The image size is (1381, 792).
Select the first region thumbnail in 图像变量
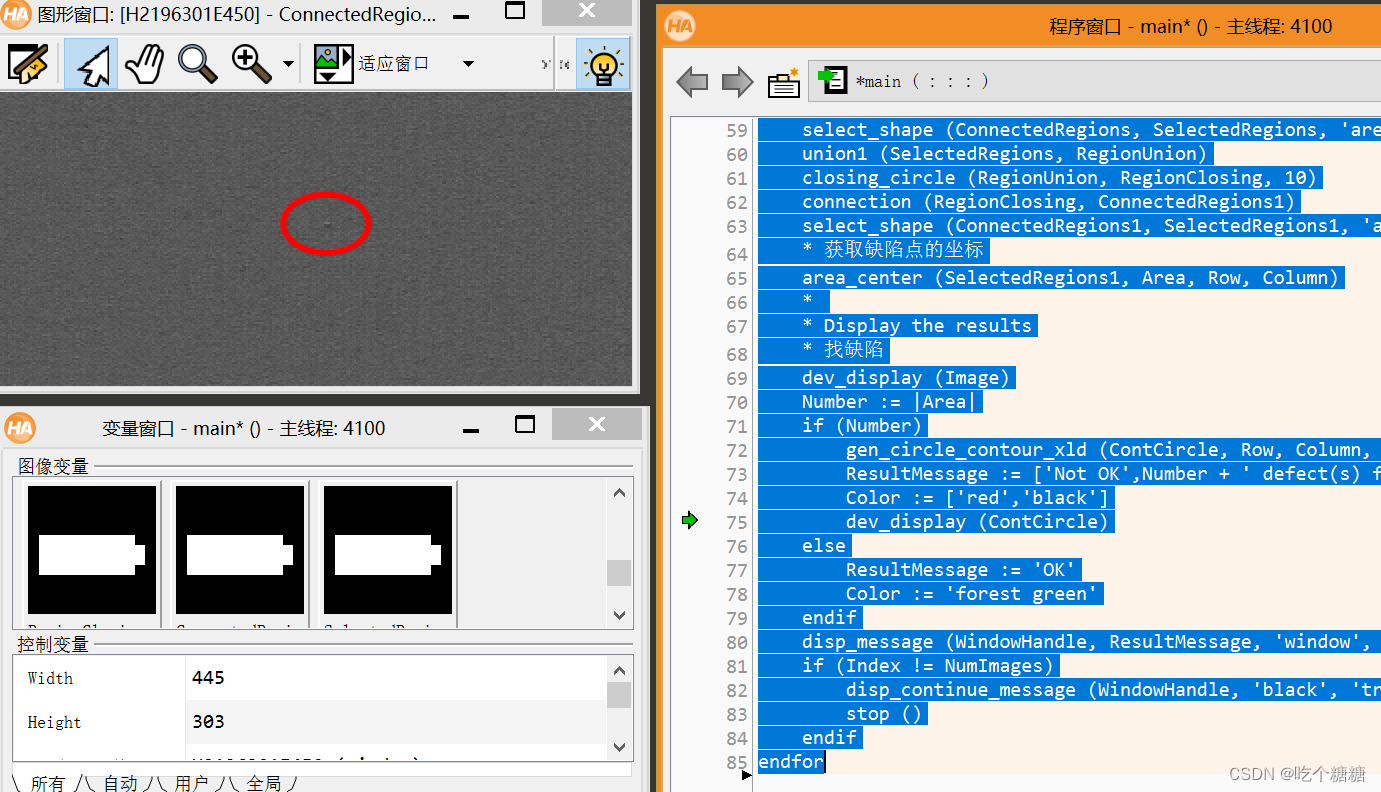tap(92, 549)
